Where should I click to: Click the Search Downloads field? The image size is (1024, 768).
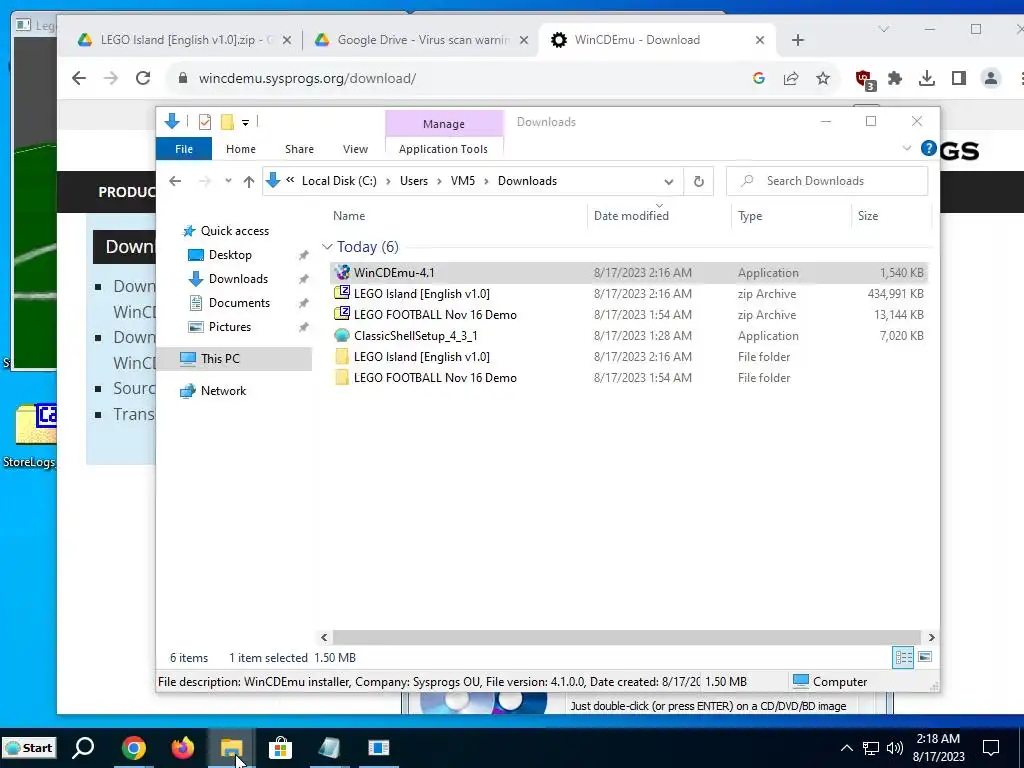[827, 181]
